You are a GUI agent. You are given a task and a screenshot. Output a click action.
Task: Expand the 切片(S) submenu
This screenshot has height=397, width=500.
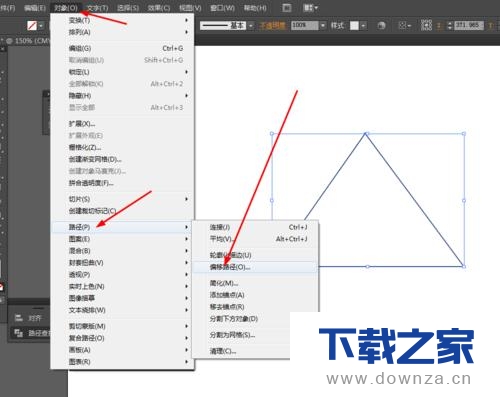pyautogui.click(x=122, y=199)
